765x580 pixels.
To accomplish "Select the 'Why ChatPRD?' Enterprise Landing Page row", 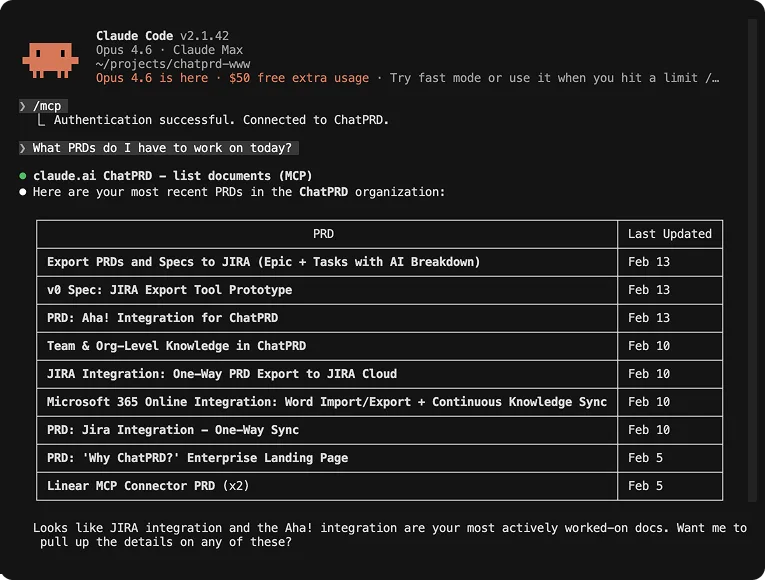I will click(x=197, y=458).
